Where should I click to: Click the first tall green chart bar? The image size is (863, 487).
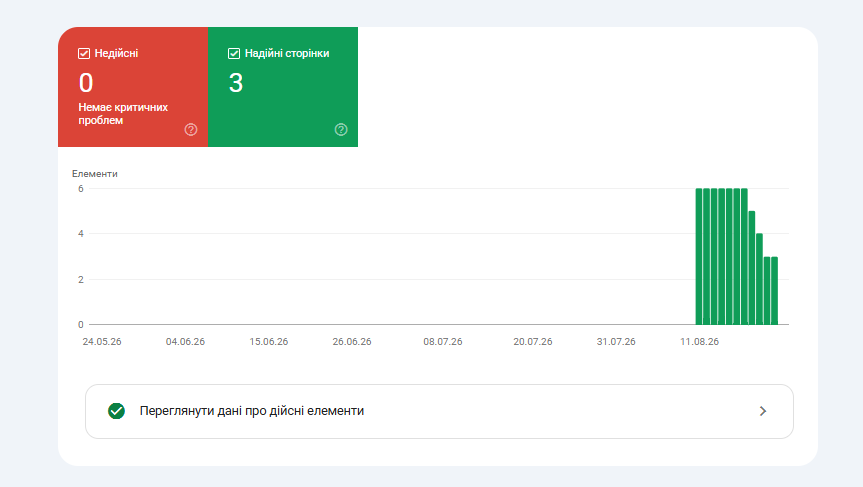click(x=699, y=256)
